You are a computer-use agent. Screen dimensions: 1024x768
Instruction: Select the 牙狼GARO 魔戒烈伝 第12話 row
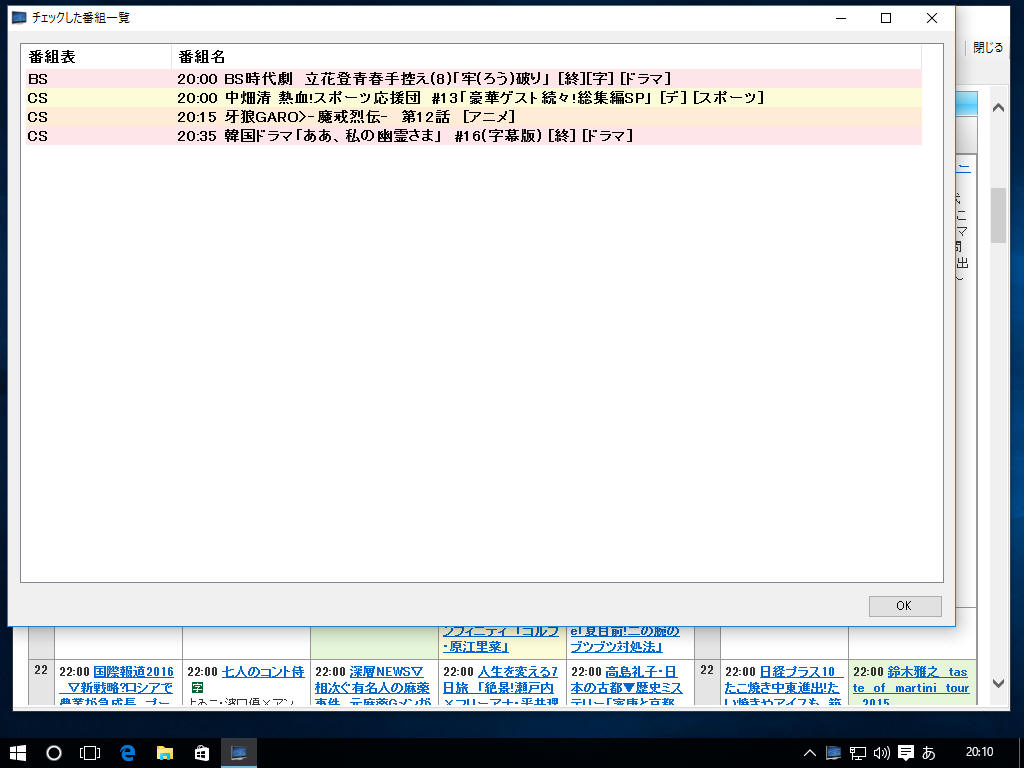tap(473, 117)
